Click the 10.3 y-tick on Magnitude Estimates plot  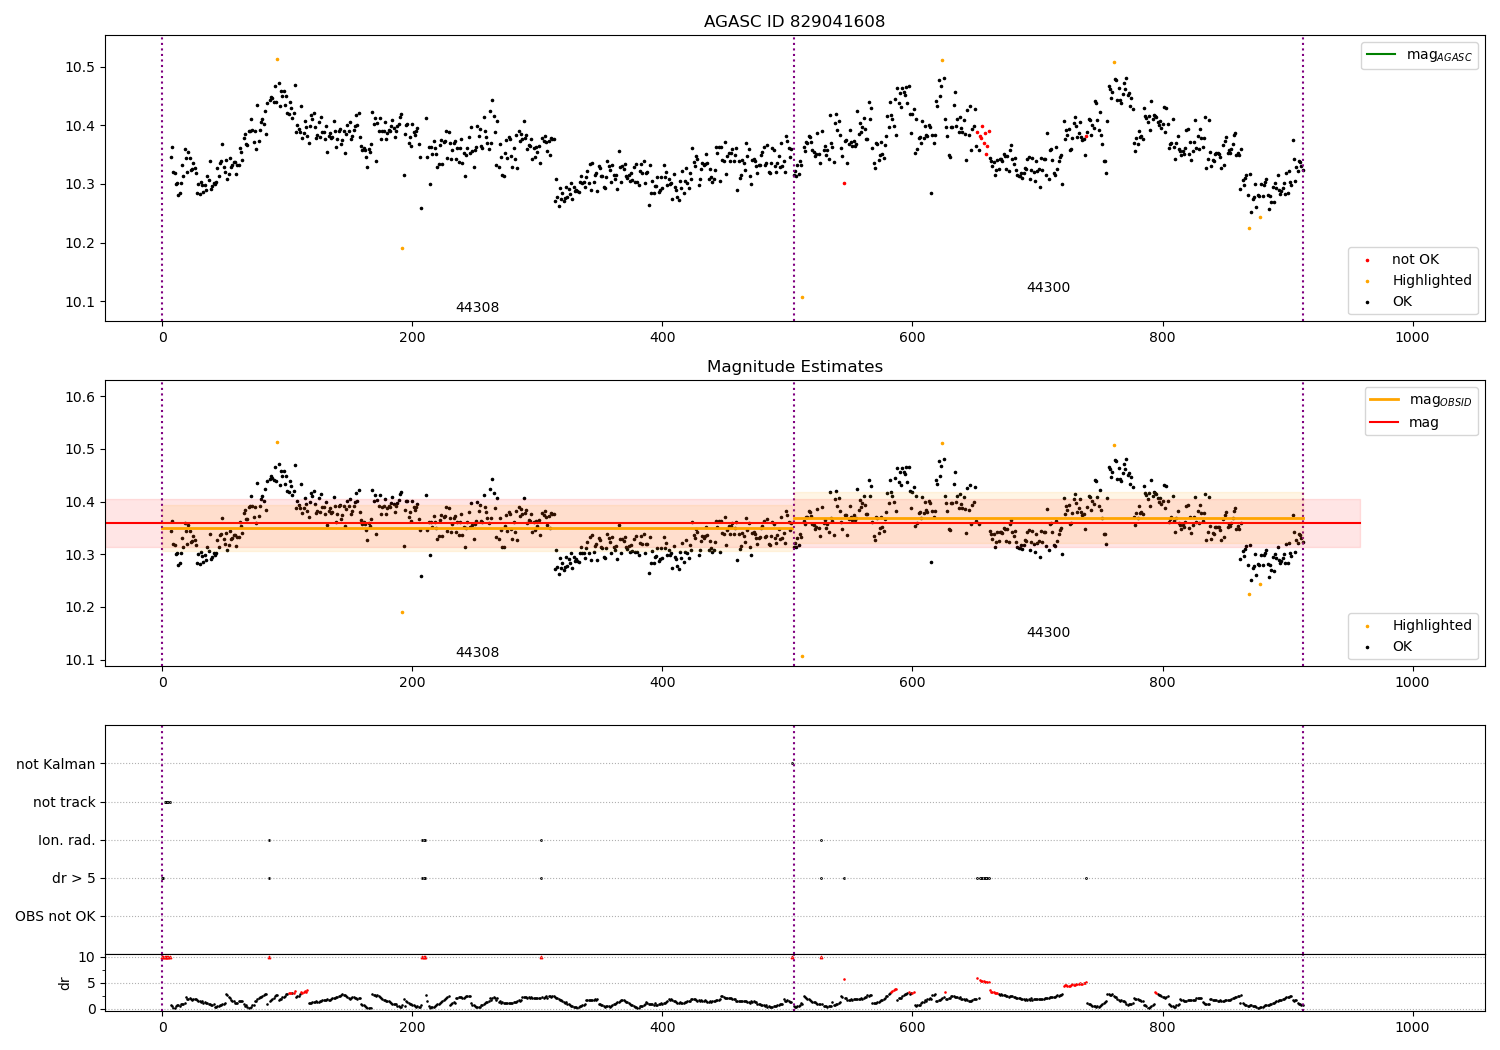coord(79,555)
